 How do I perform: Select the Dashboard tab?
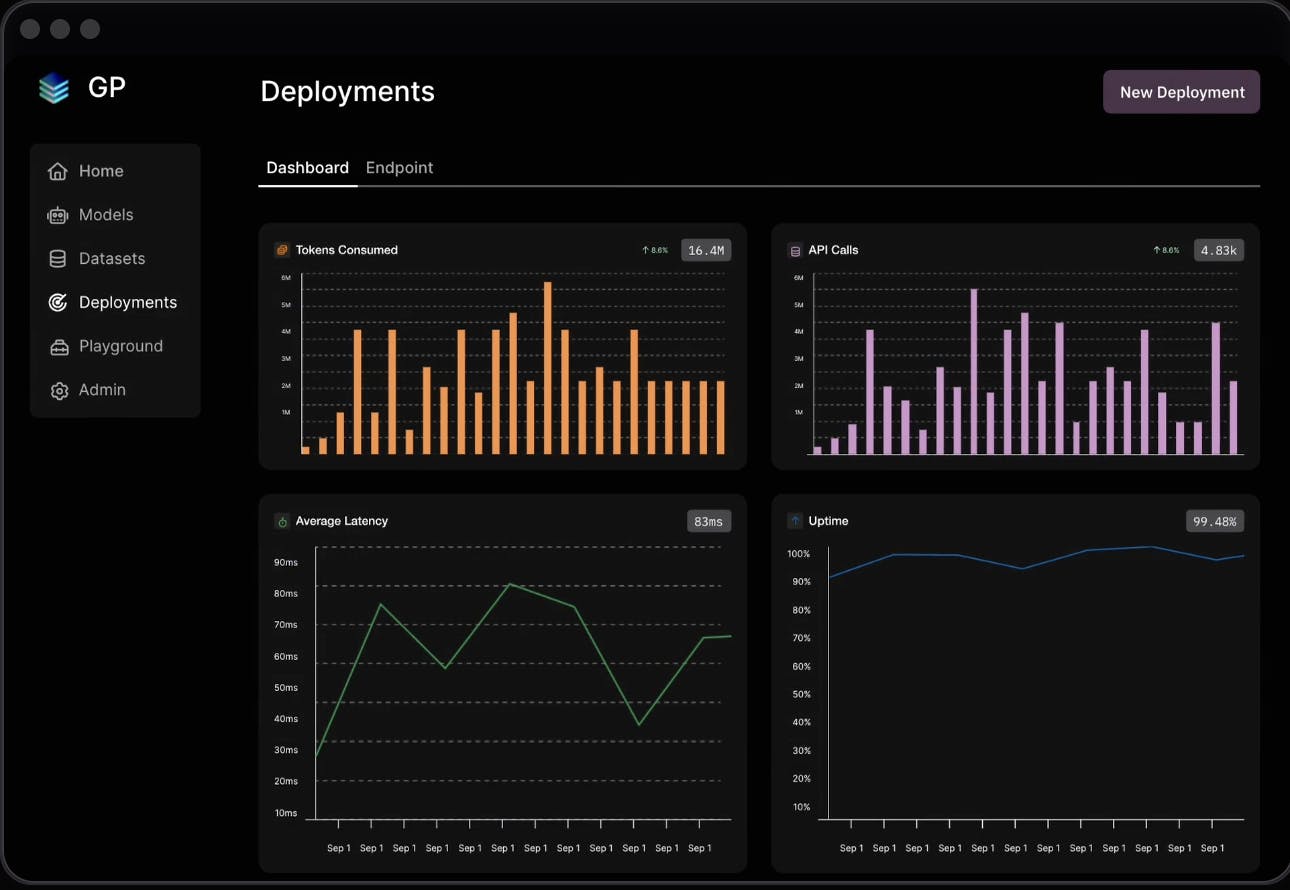(307, 168)
